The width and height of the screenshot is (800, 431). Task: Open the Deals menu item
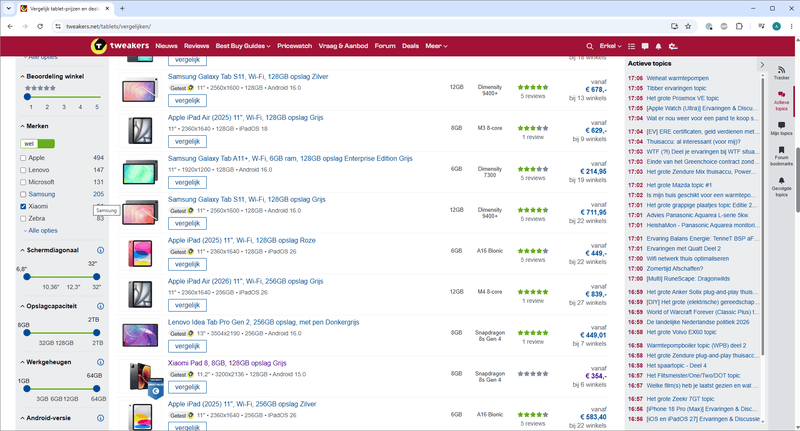[x=410, y=46]
